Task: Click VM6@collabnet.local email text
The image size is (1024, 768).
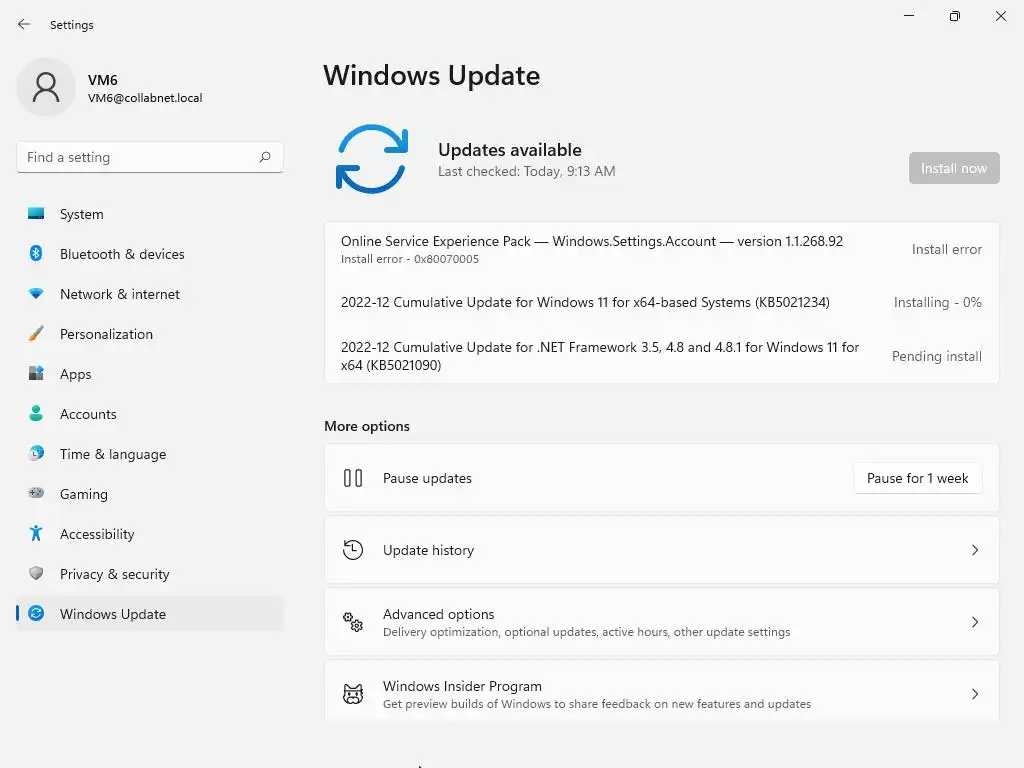Action: click(145, 98)
